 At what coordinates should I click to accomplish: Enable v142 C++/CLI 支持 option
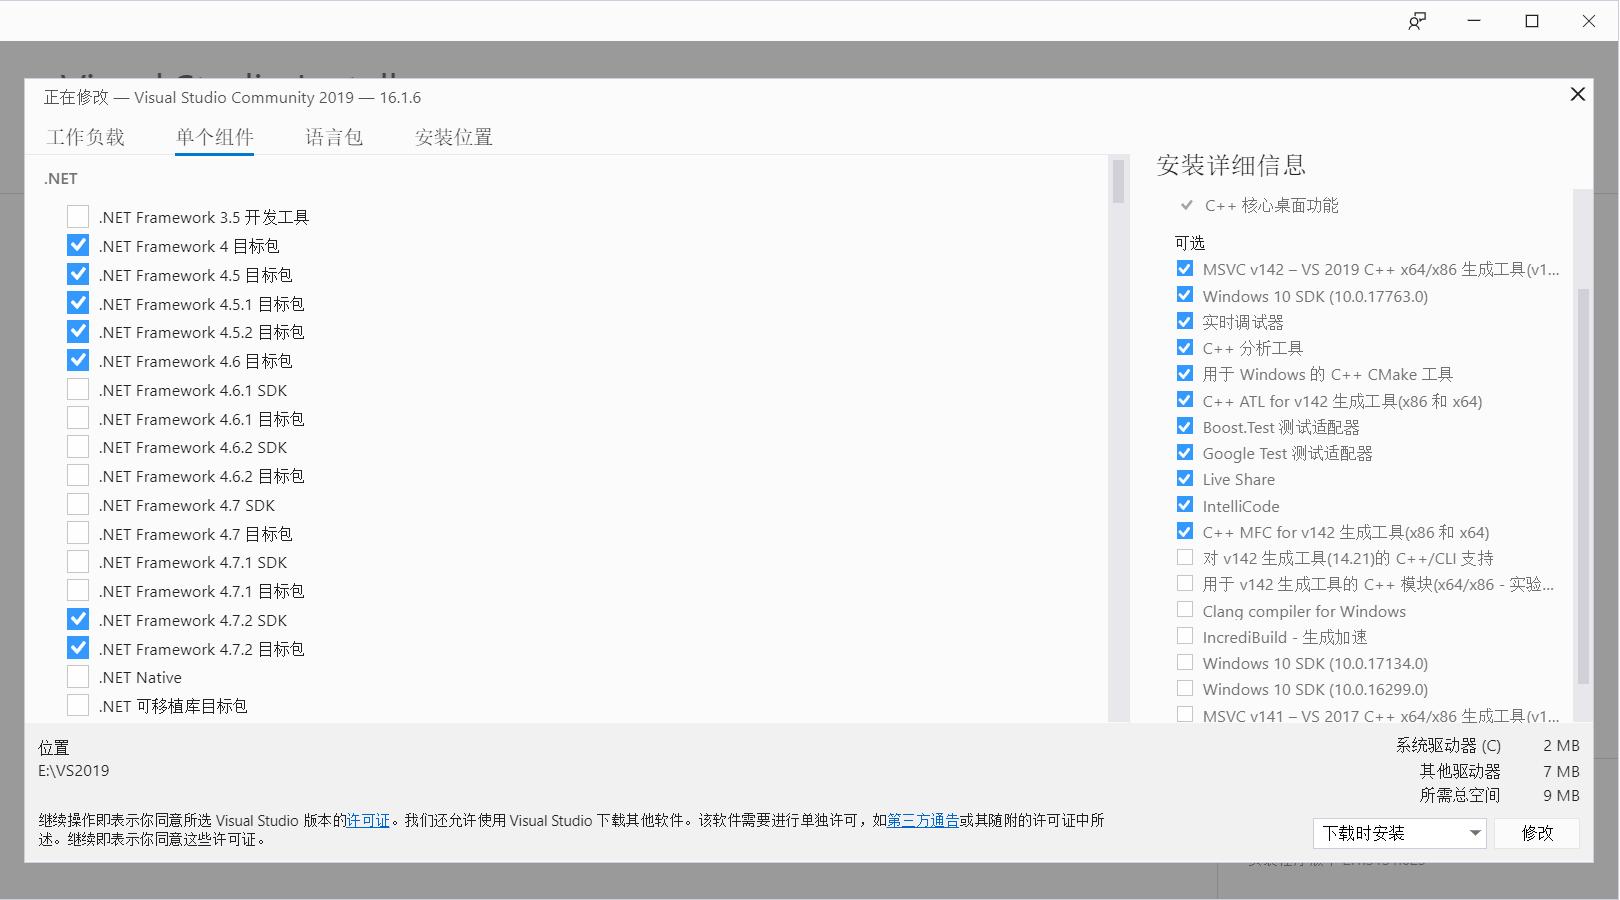[1185, 557]
